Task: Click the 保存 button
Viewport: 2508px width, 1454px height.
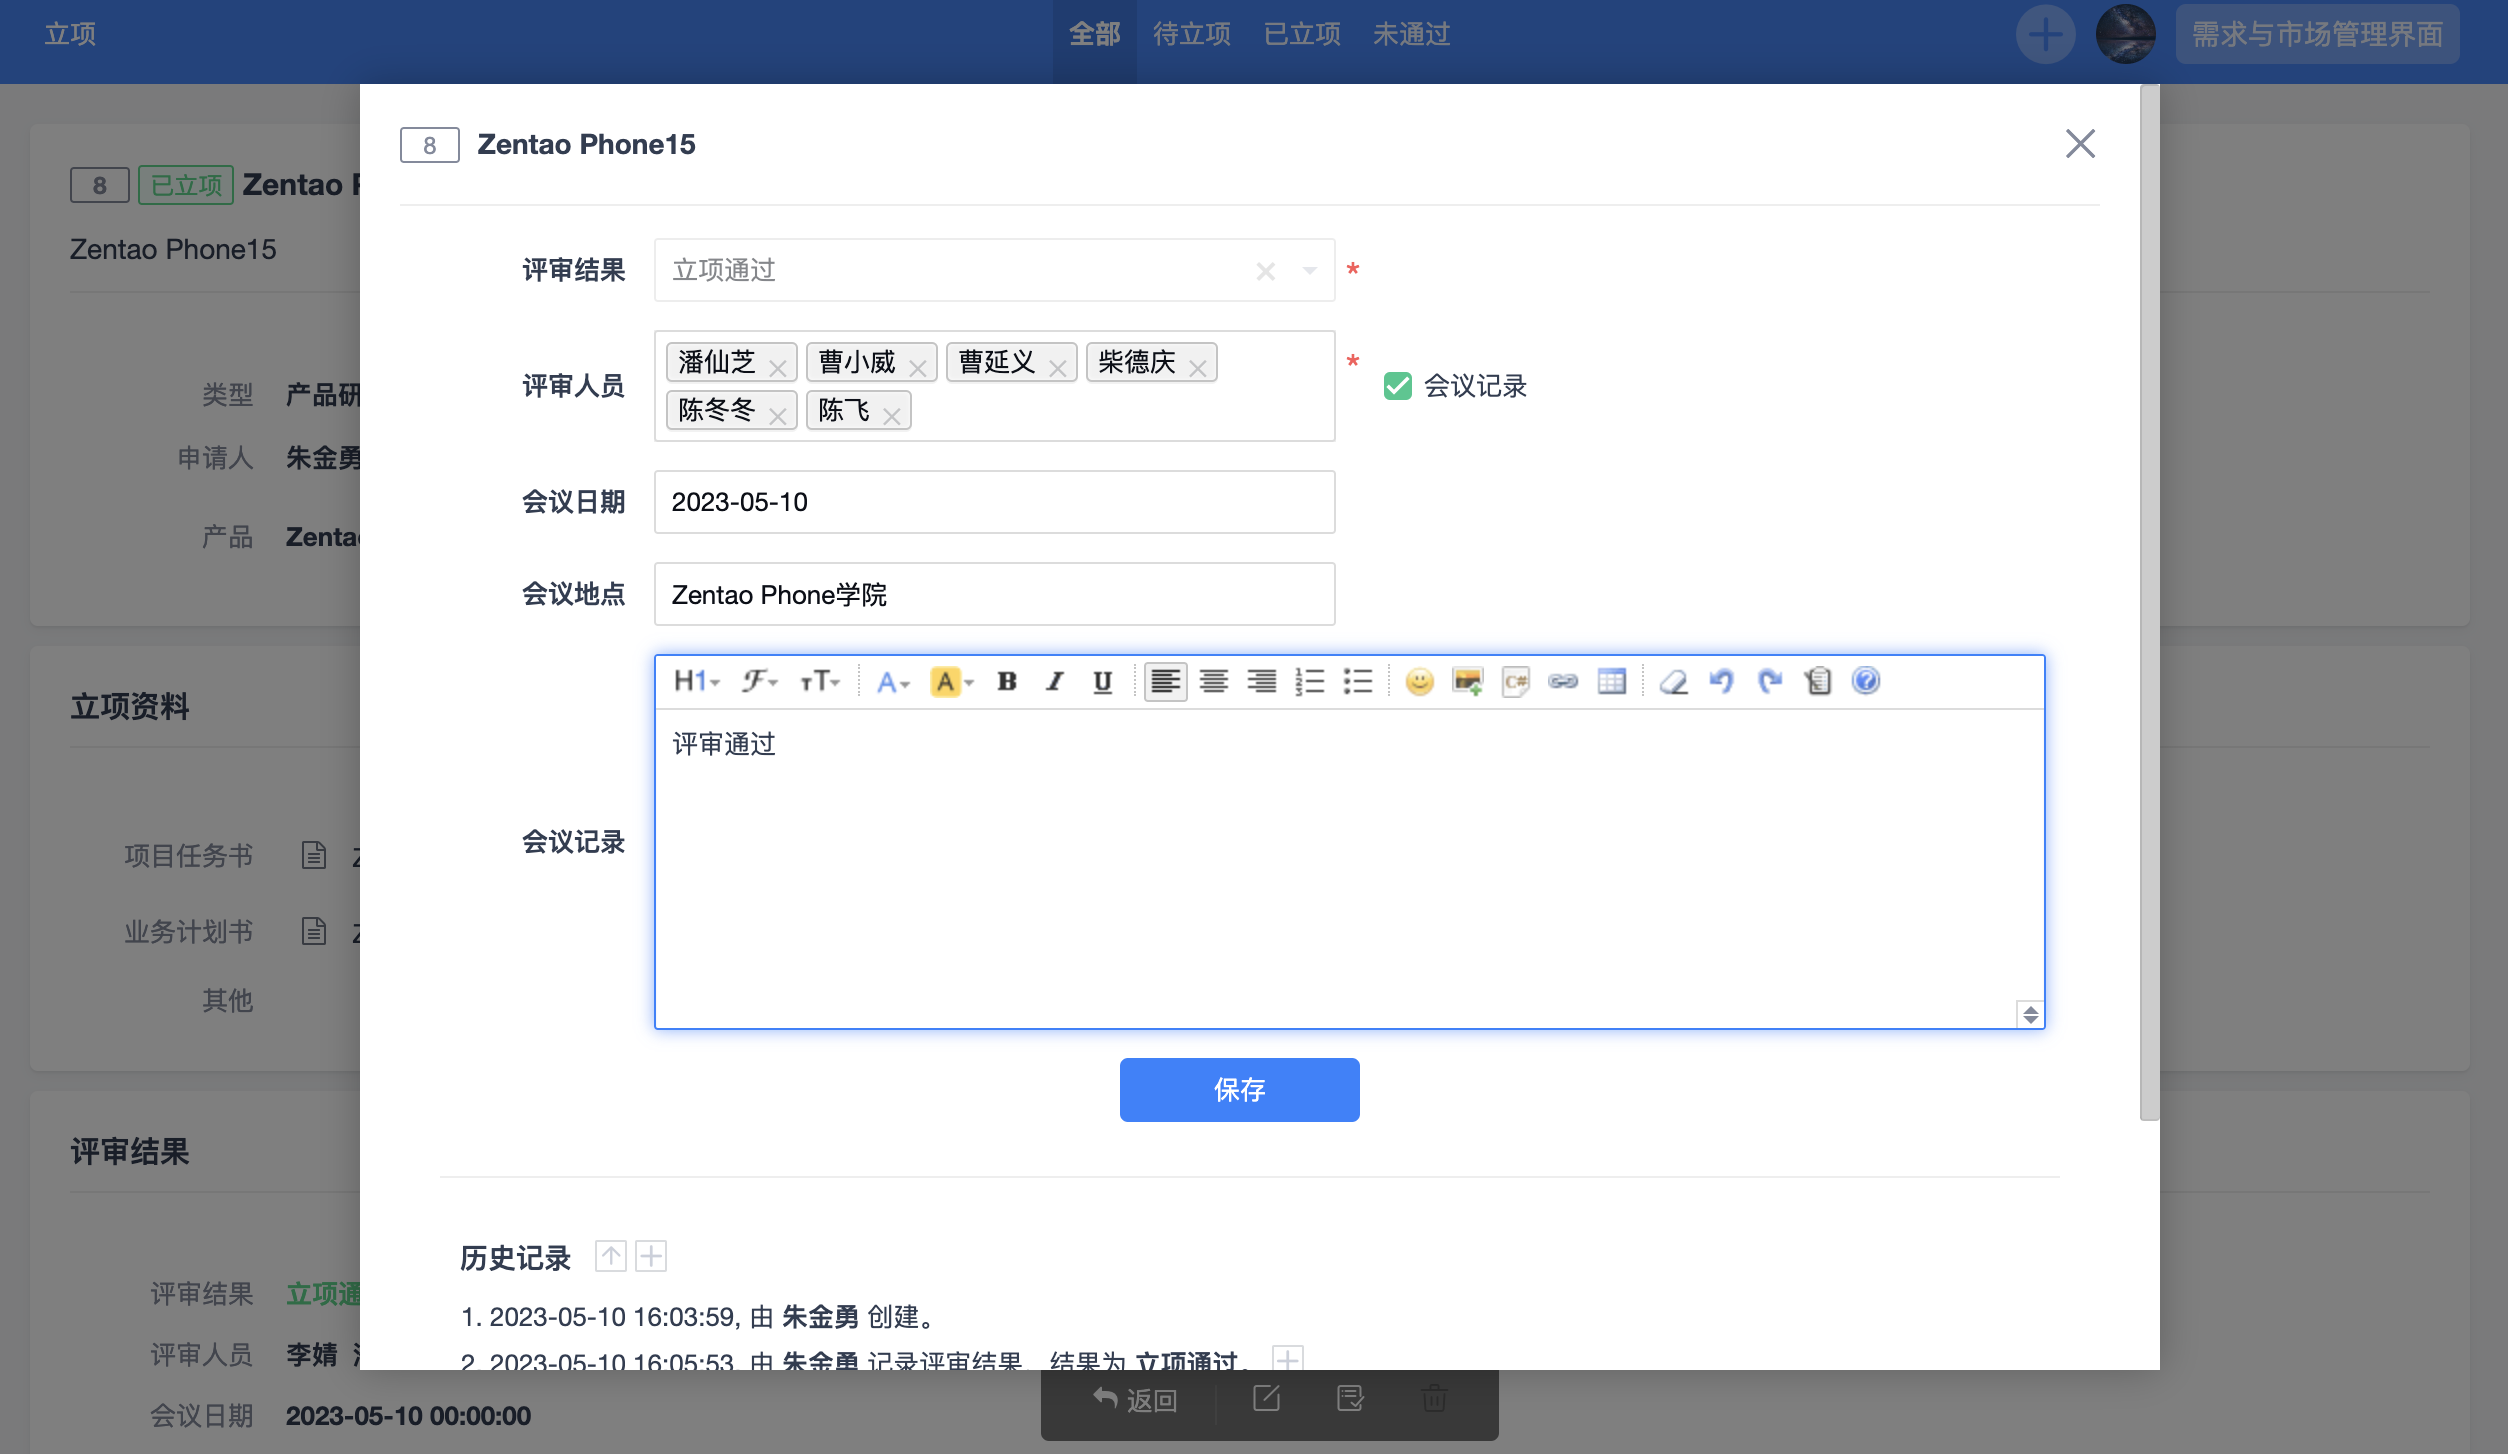Action: coord(1239,1090)
